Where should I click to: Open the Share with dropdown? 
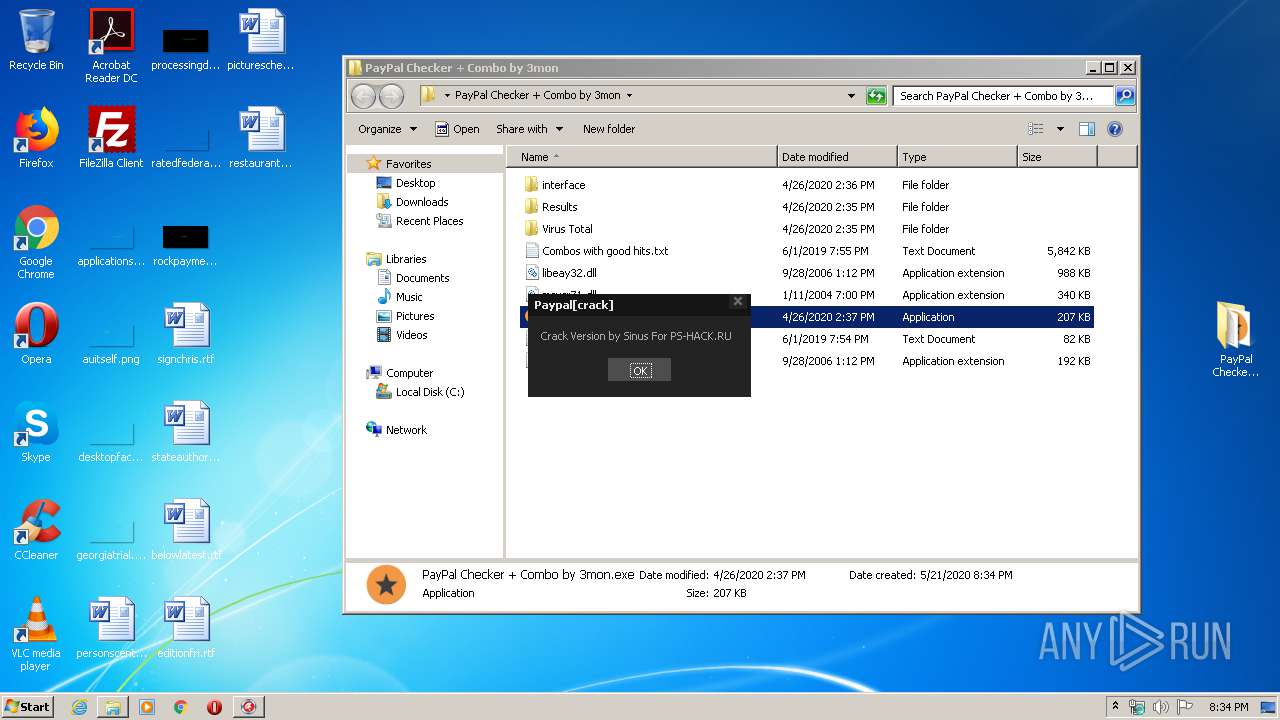(530, 129)
